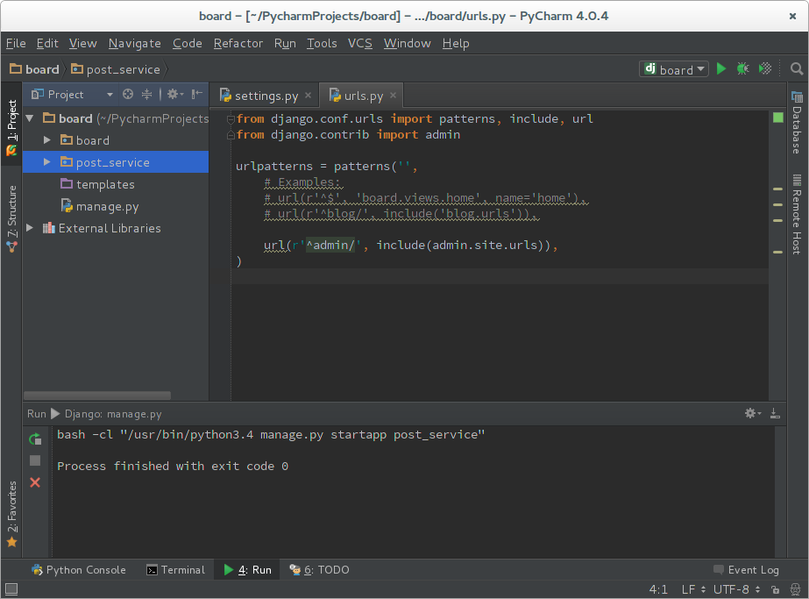The height and width of the screenshot is (599, 809).
Task: Click 'Process finished with exit code 0'
Action: (x=172, y=466)
